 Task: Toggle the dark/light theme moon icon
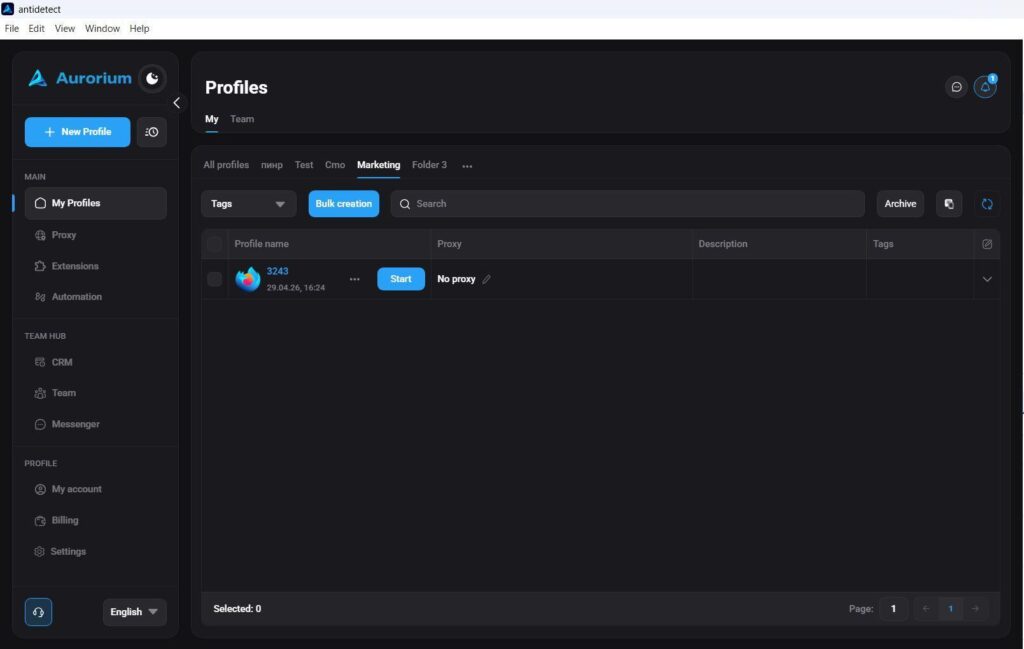click(x=152, y=78)
